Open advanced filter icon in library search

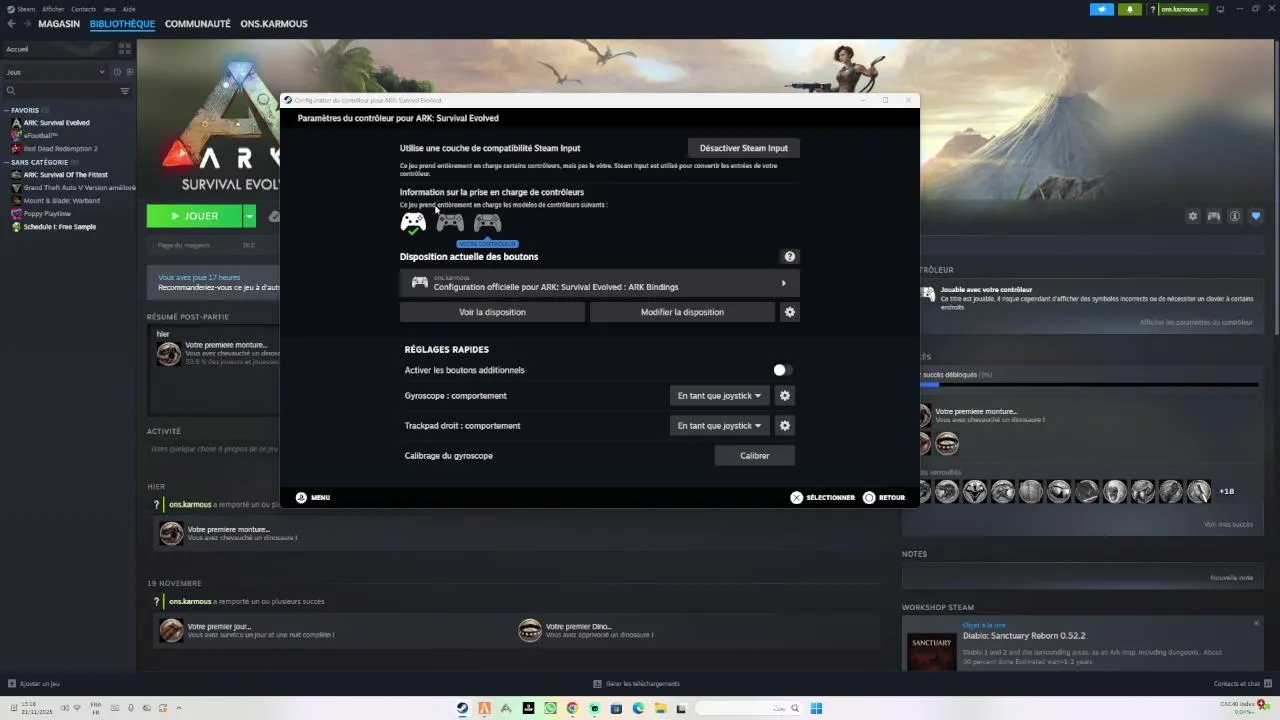[x=125, y=91]
